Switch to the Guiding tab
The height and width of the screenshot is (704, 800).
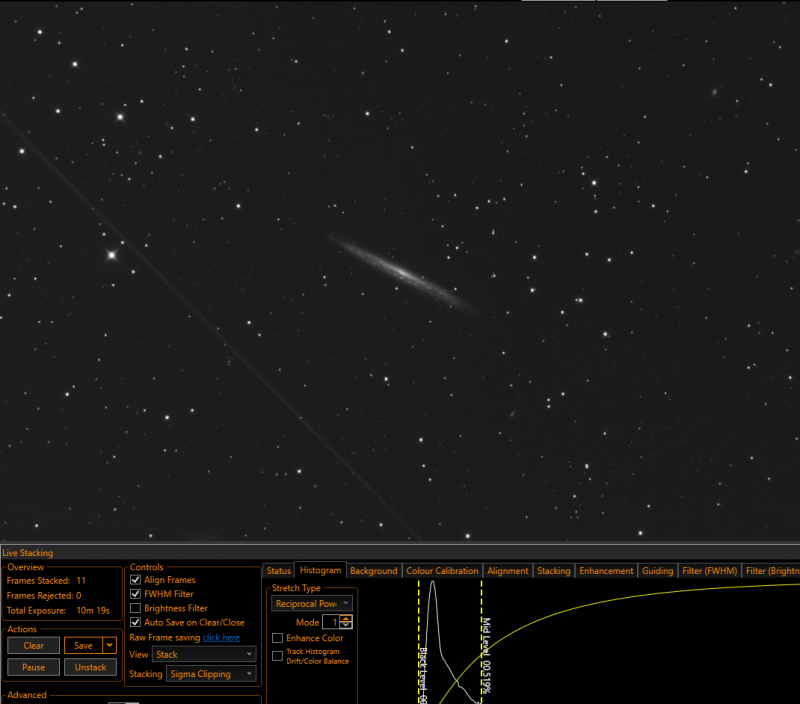pos(658,571)
